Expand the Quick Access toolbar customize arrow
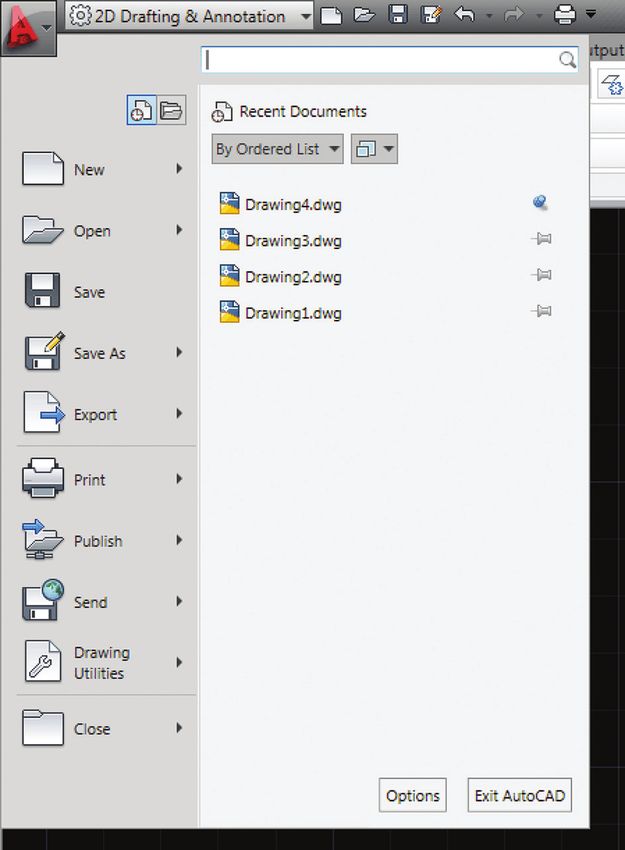Screen dimensions: 625x850 591,14
